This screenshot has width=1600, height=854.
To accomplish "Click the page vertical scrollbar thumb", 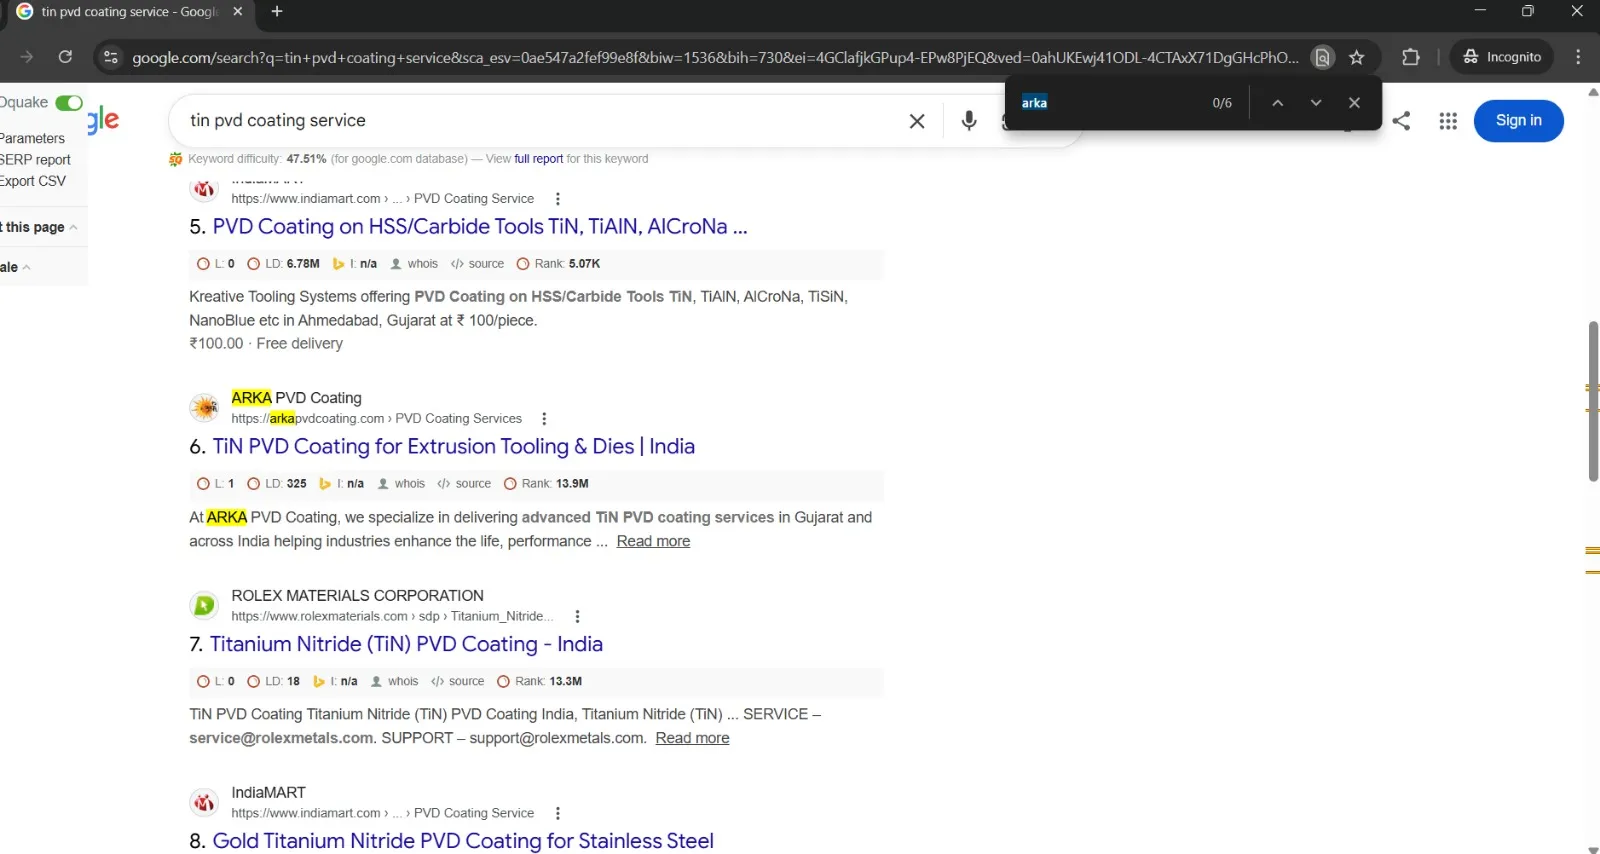I will pyautogui.click(x=1593, y=401).
